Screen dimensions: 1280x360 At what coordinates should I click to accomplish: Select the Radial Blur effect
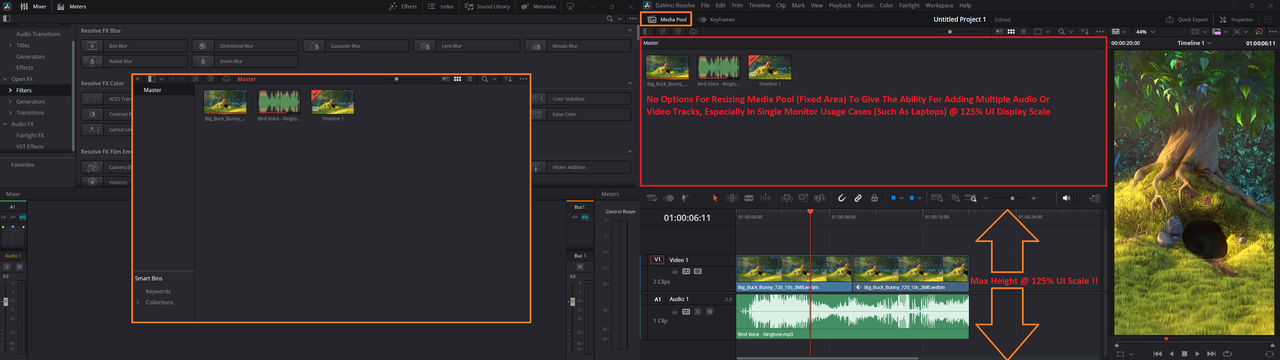133,61
